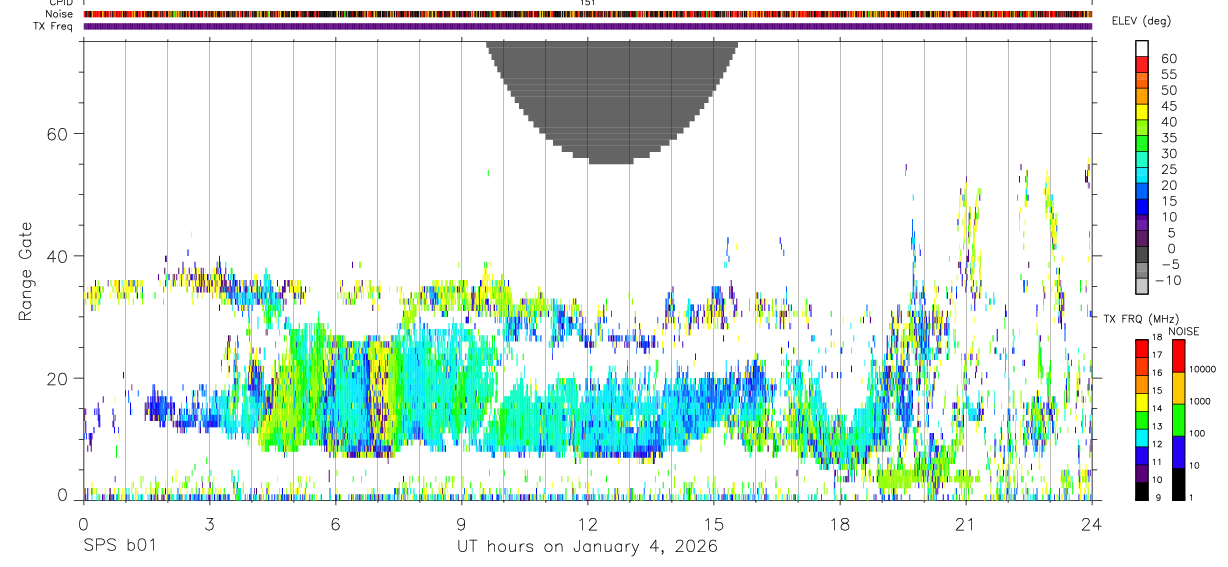Screen dimensions: 1228x567
Task: Click the '55' label on the ELEV colorbar
Action: (1168, 75)
